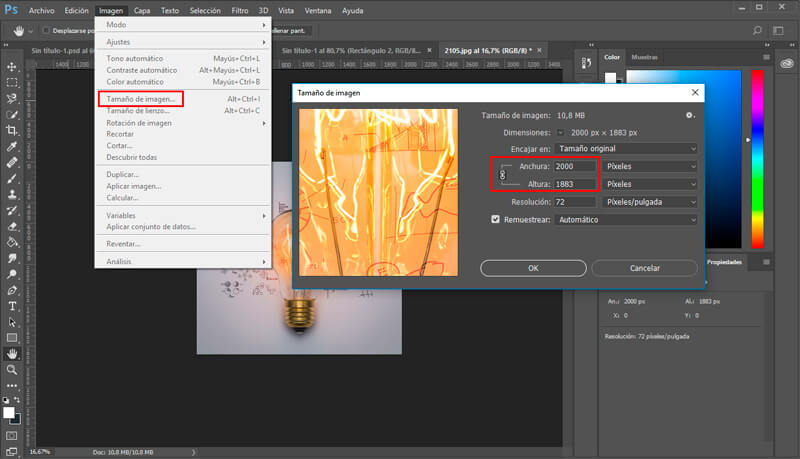800x459 pixels.
Task: Select the Rectangular Marquee tool
Action: tap(12, 82)
